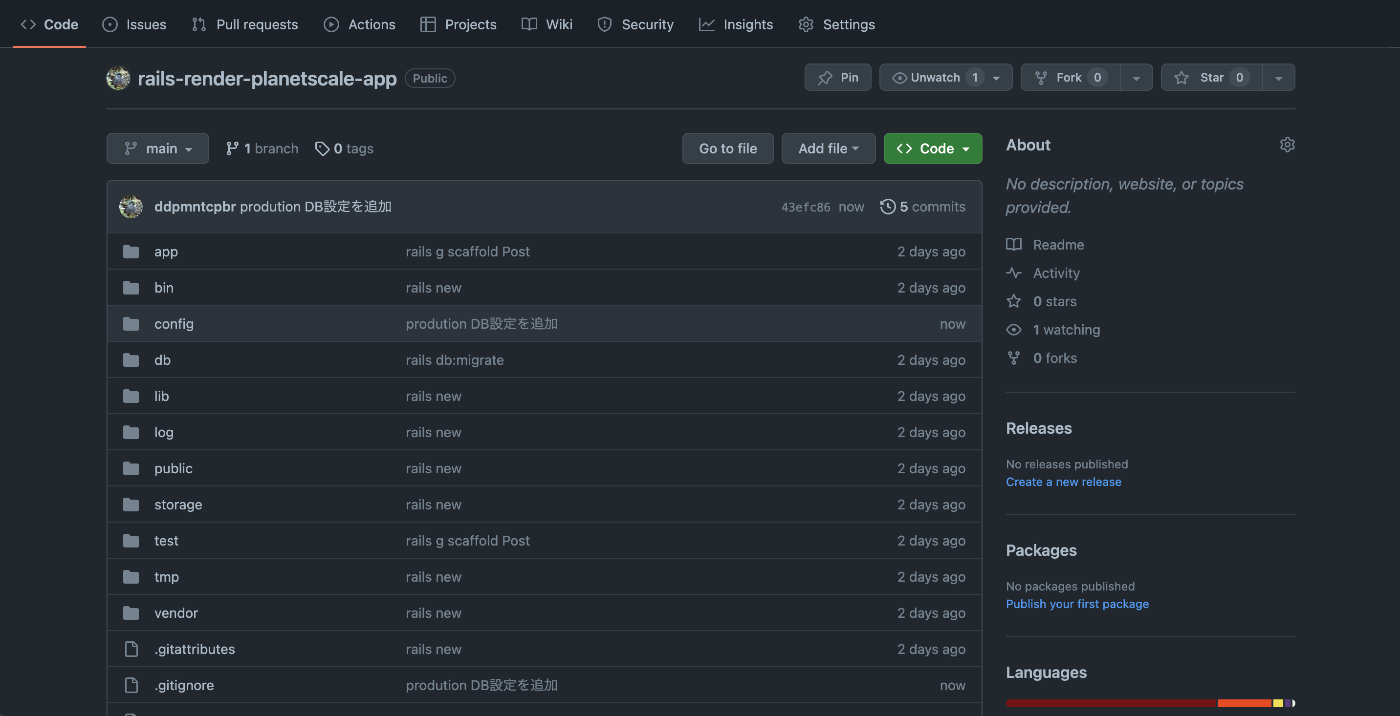Click the vendor folder icon
Viewport: 1400px width, 716px height.
131,613
